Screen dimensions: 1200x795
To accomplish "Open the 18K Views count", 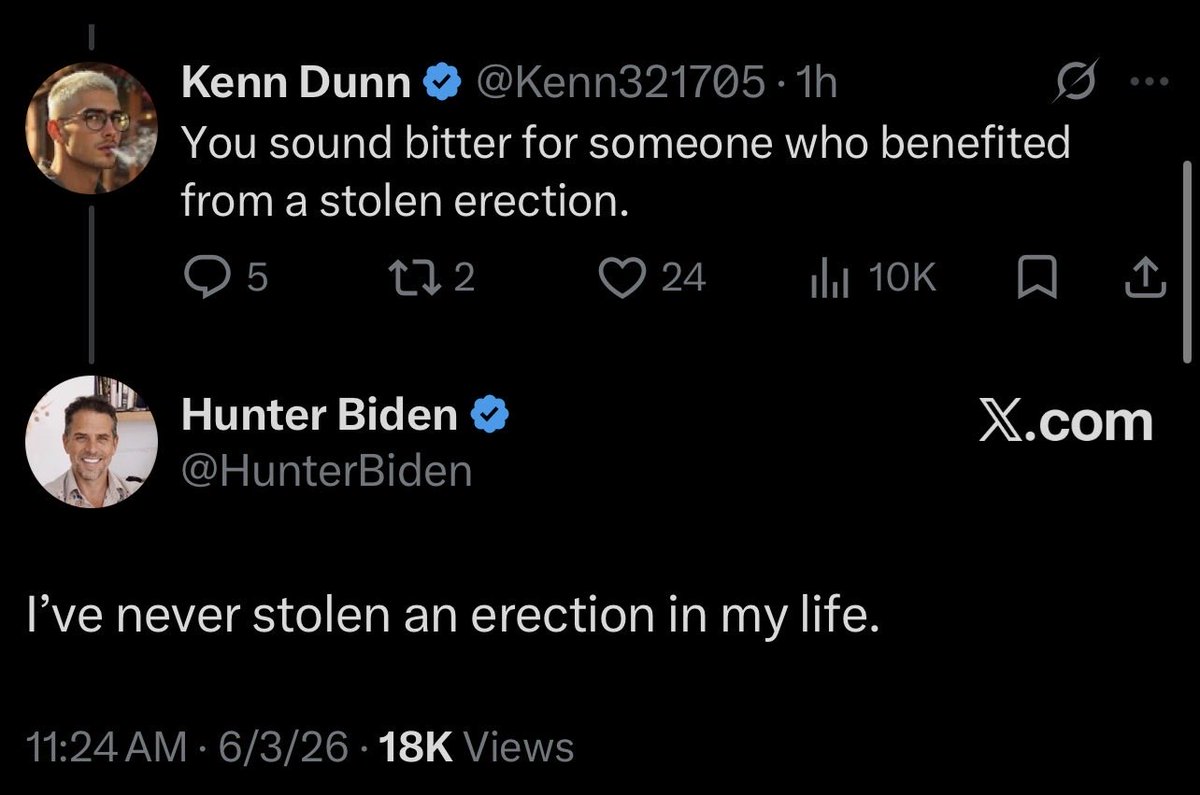I will (478, 746).
